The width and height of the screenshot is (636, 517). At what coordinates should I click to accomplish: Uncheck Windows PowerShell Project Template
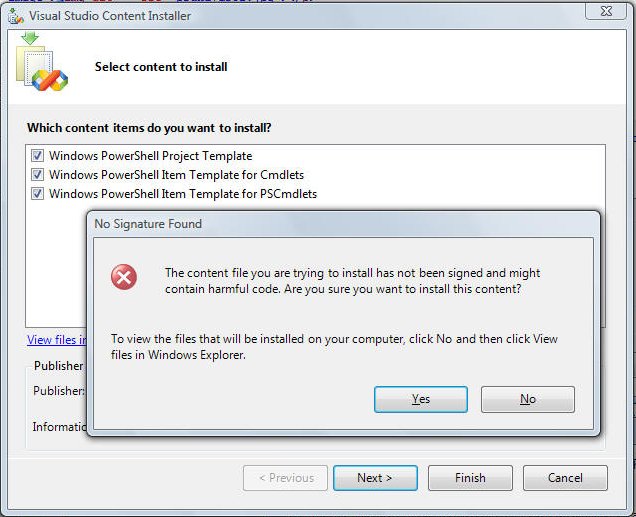pos(37,156)
